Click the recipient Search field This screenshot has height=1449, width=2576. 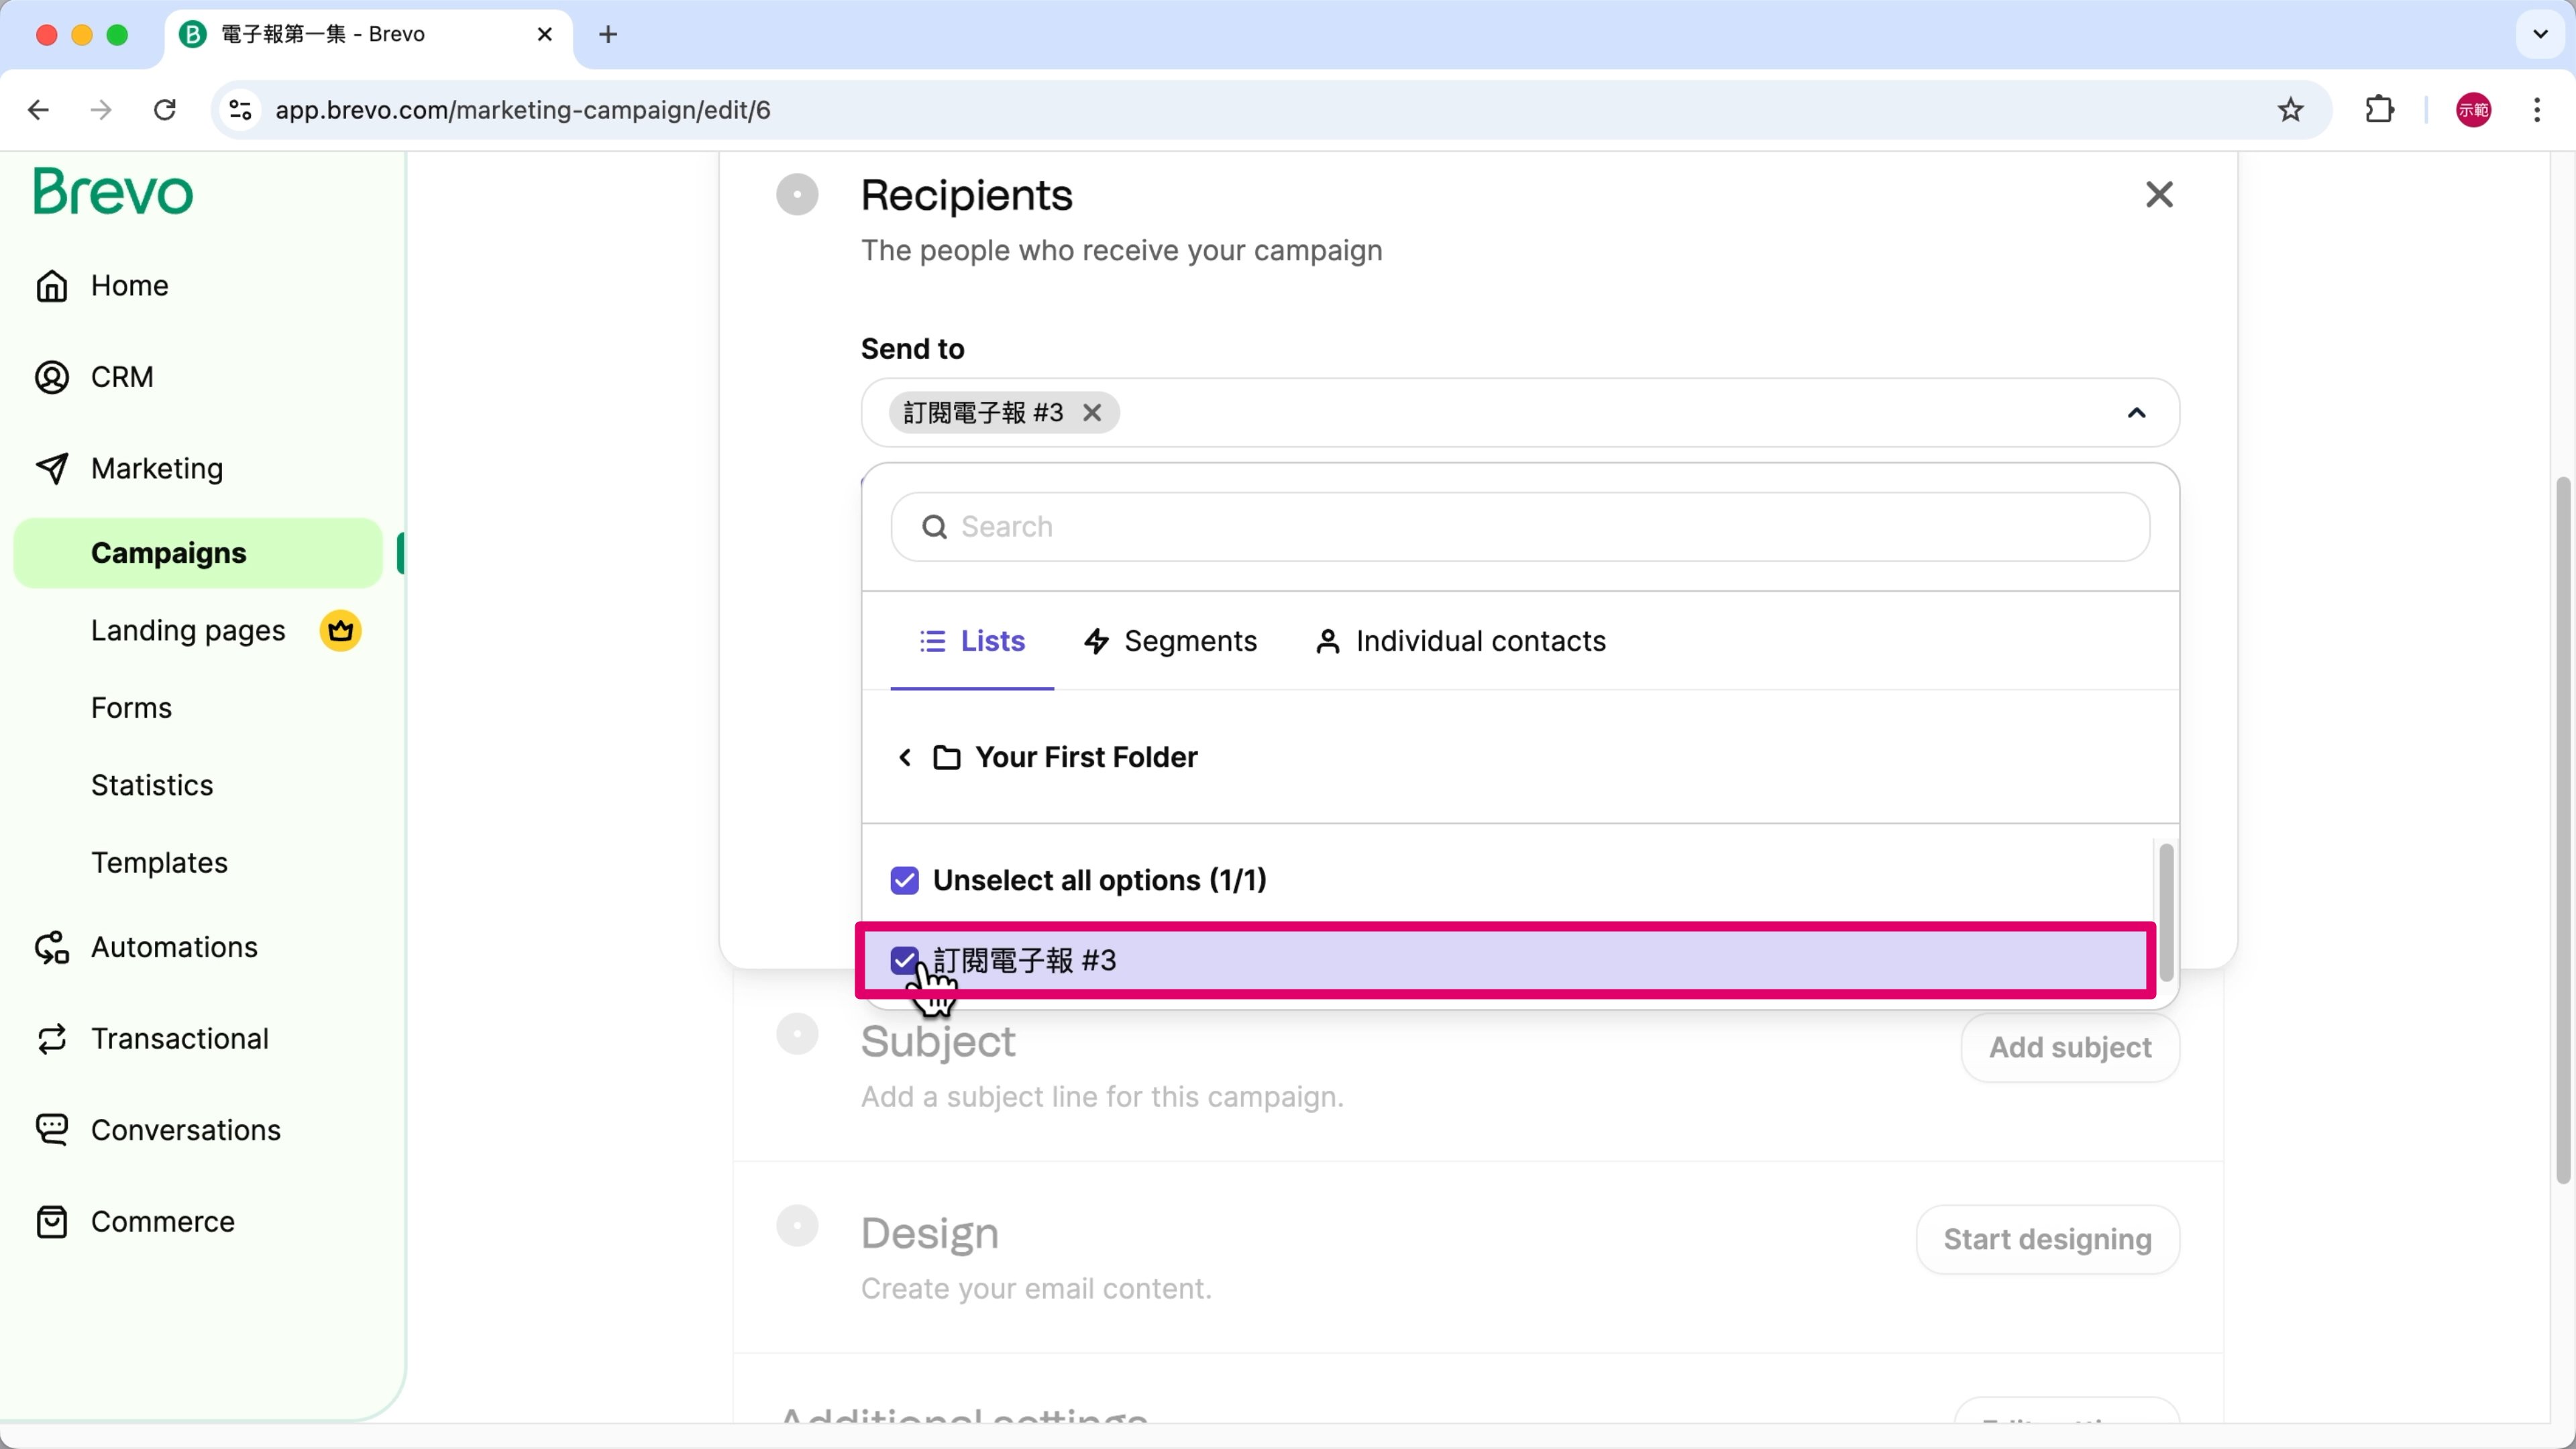[x=1520, y=527]
